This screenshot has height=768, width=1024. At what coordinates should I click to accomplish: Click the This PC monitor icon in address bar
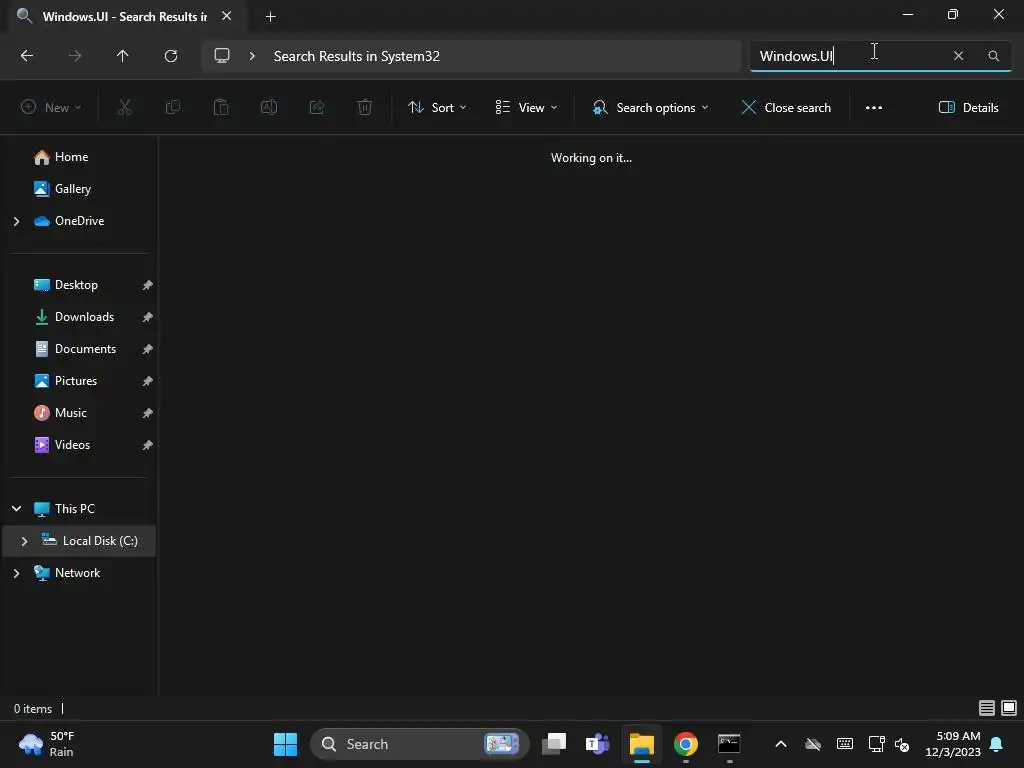click(x=222, y=56)
